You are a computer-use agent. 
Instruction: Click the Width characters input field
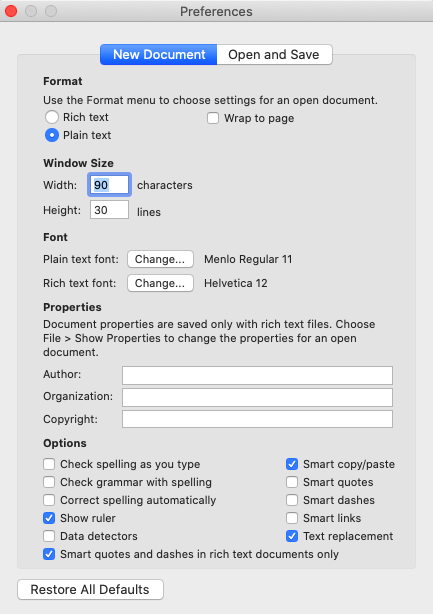(109, 185)
